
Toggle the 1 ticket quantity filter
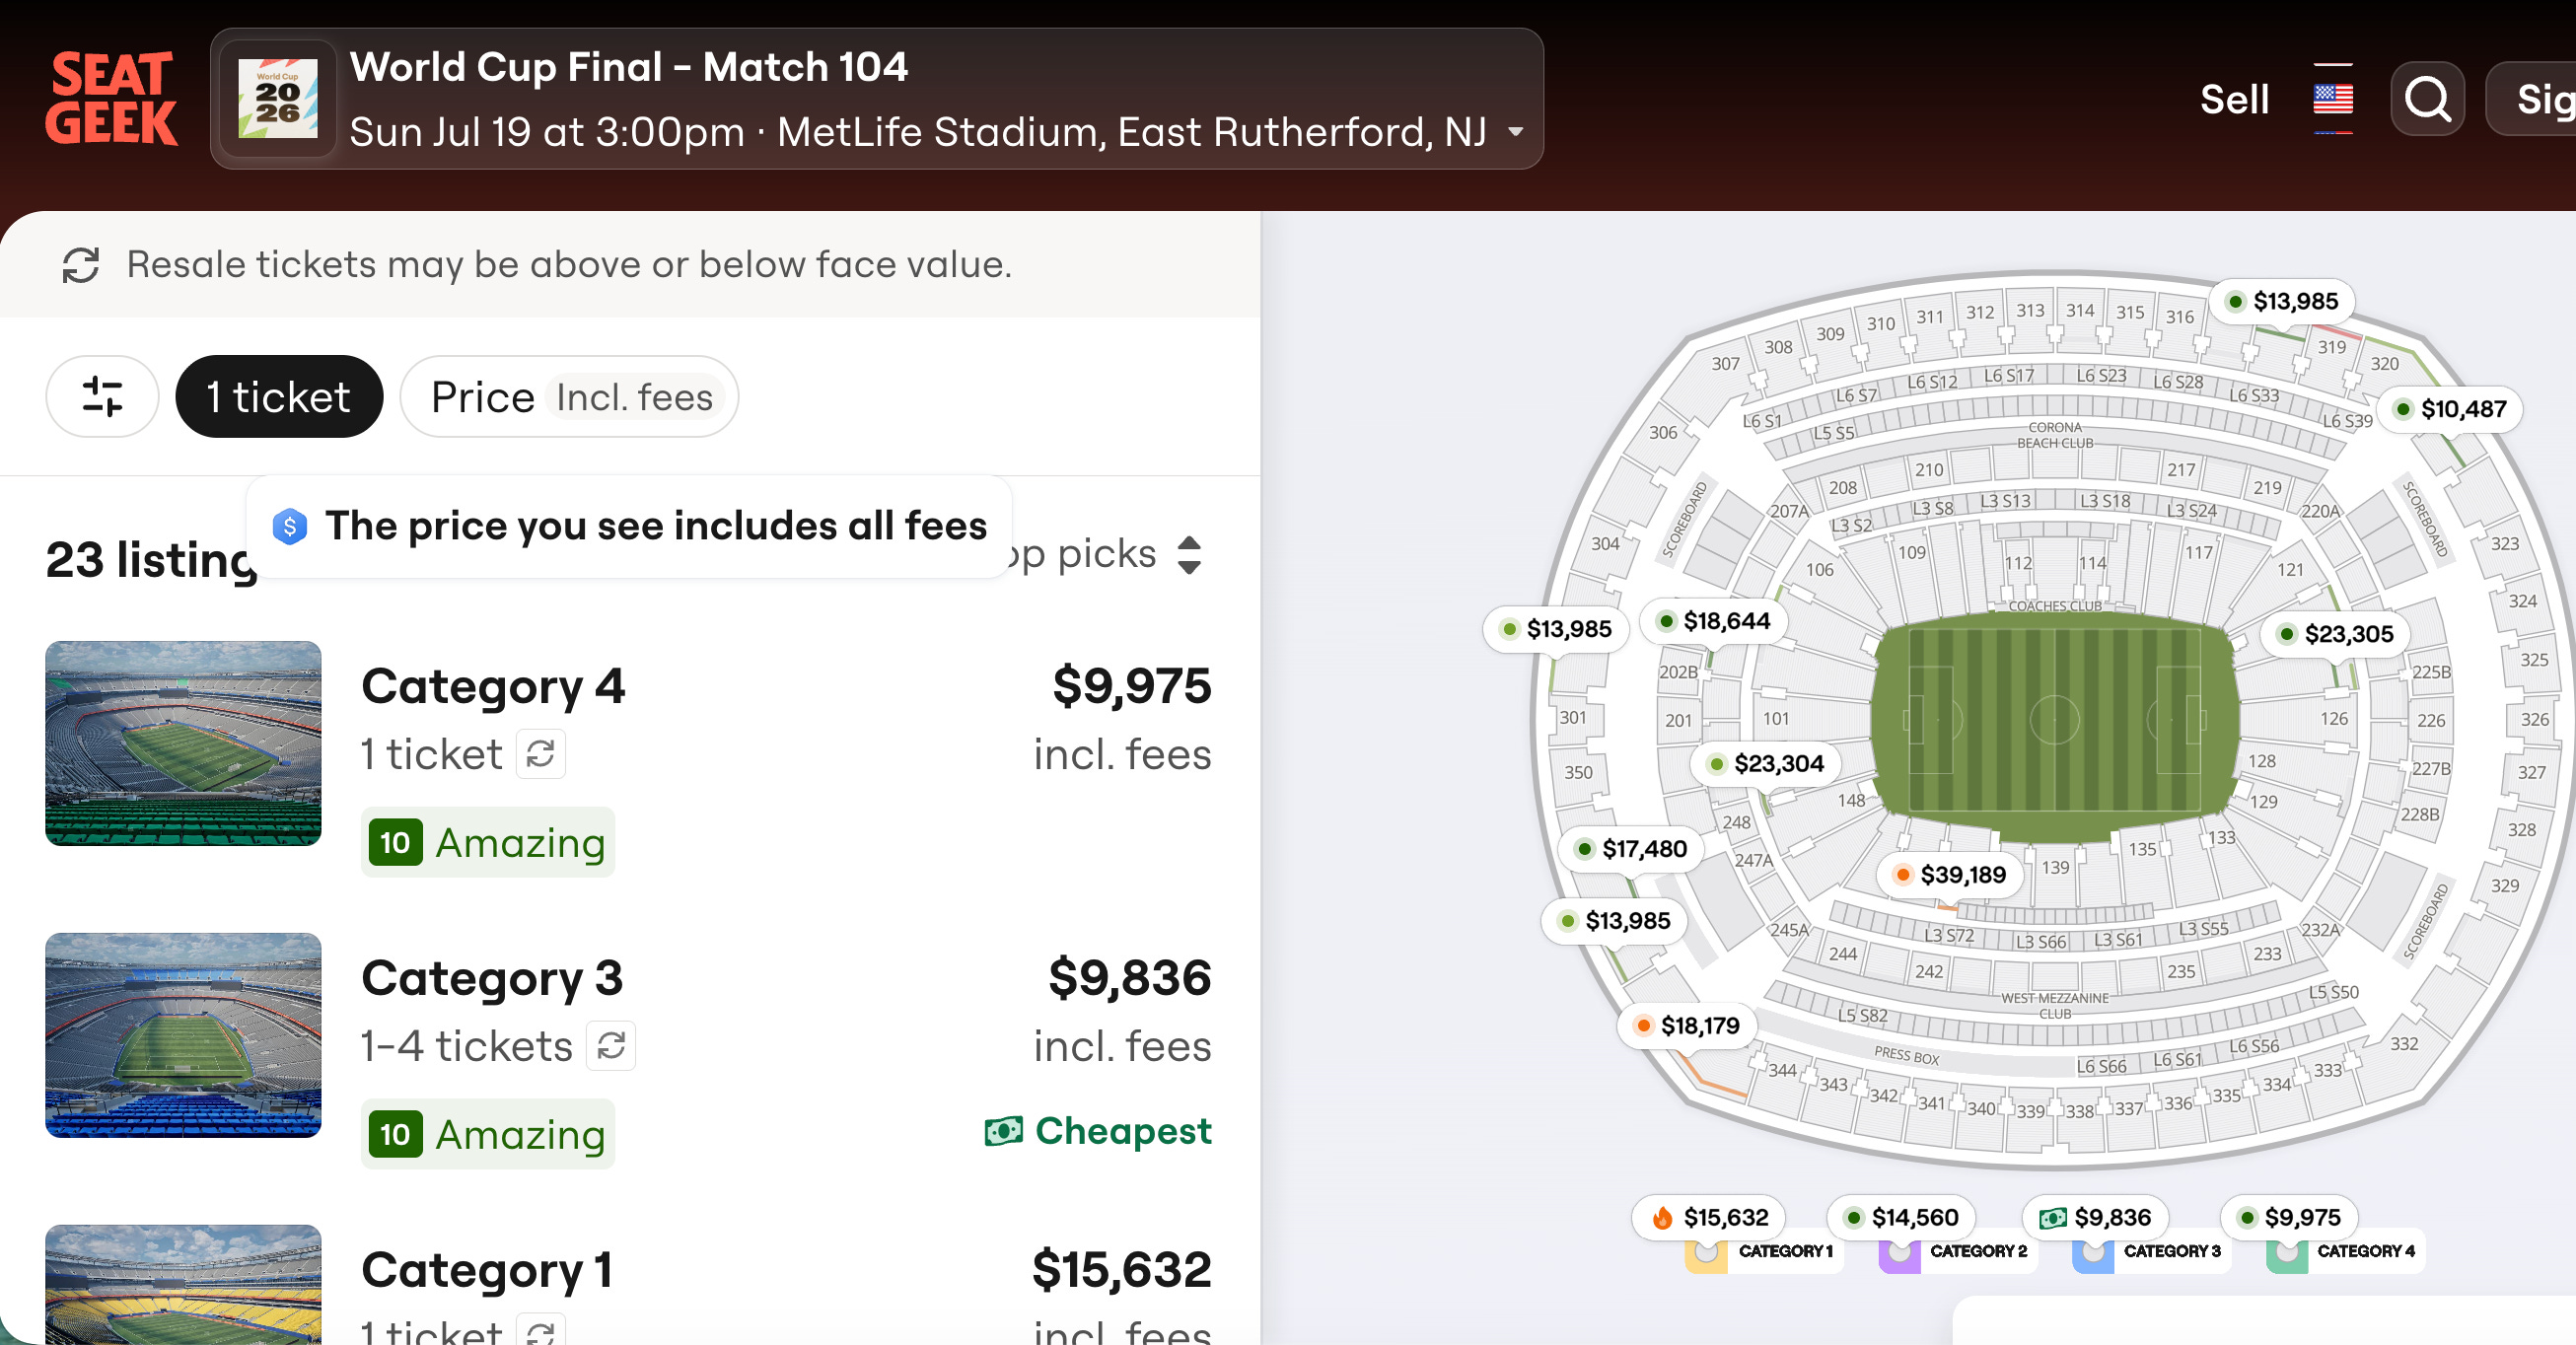[279, 397]
